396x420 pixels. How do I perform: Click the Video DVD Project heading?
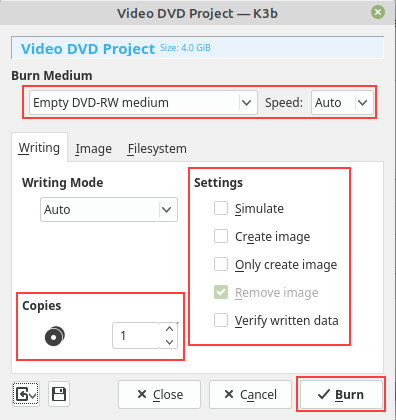coord(88,49)
